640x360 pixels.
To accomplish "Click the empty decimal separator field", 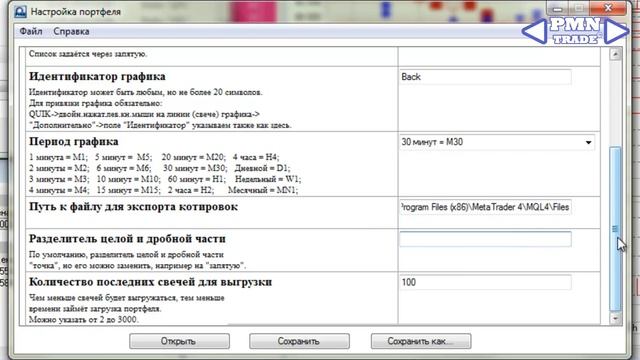I will [485, 239].
